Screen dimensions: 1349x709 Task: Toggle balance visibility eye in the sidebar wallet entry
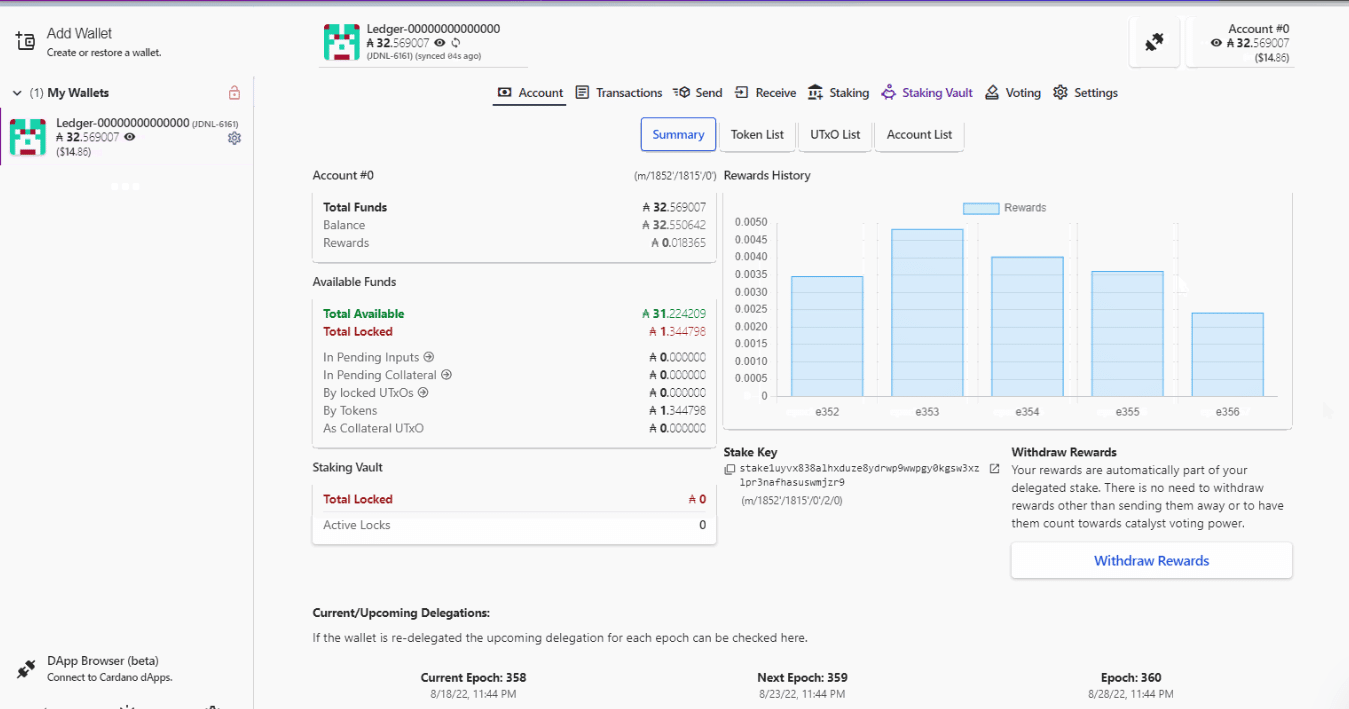click(130, 137)
